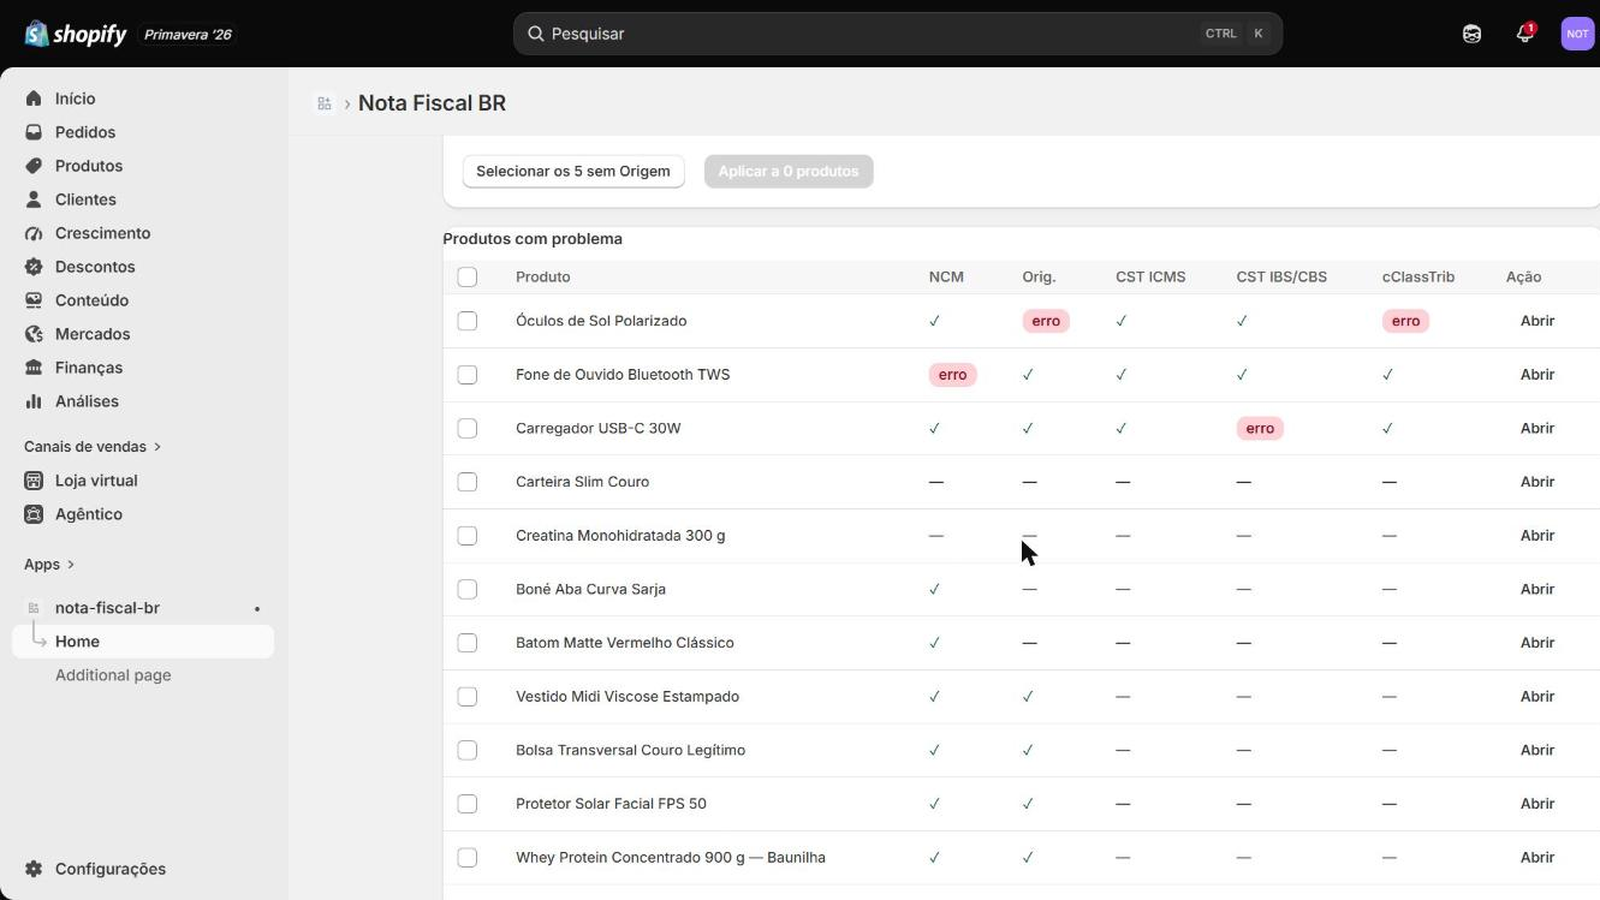Click the Descontos badge icon
Image resolution: width=1600 pixels, height=900 pixels.
point(34,267)
